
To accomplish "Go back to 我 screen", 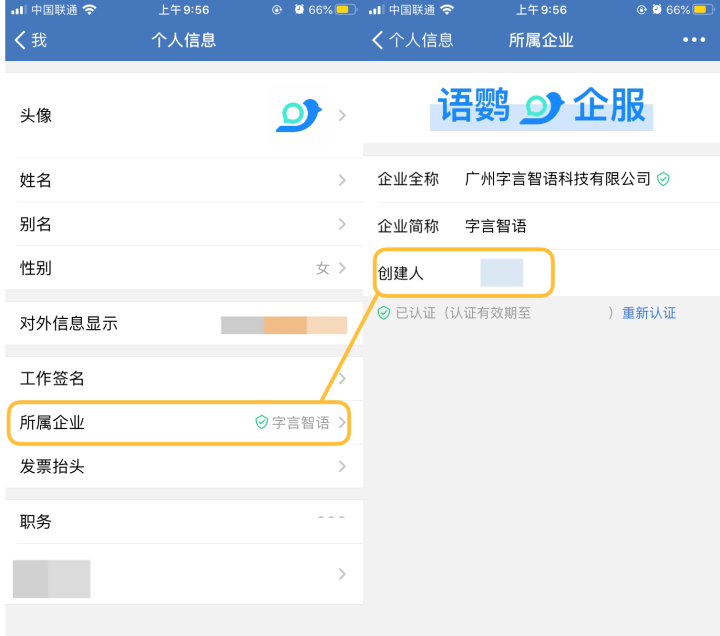I will click(x=30, y=40).
